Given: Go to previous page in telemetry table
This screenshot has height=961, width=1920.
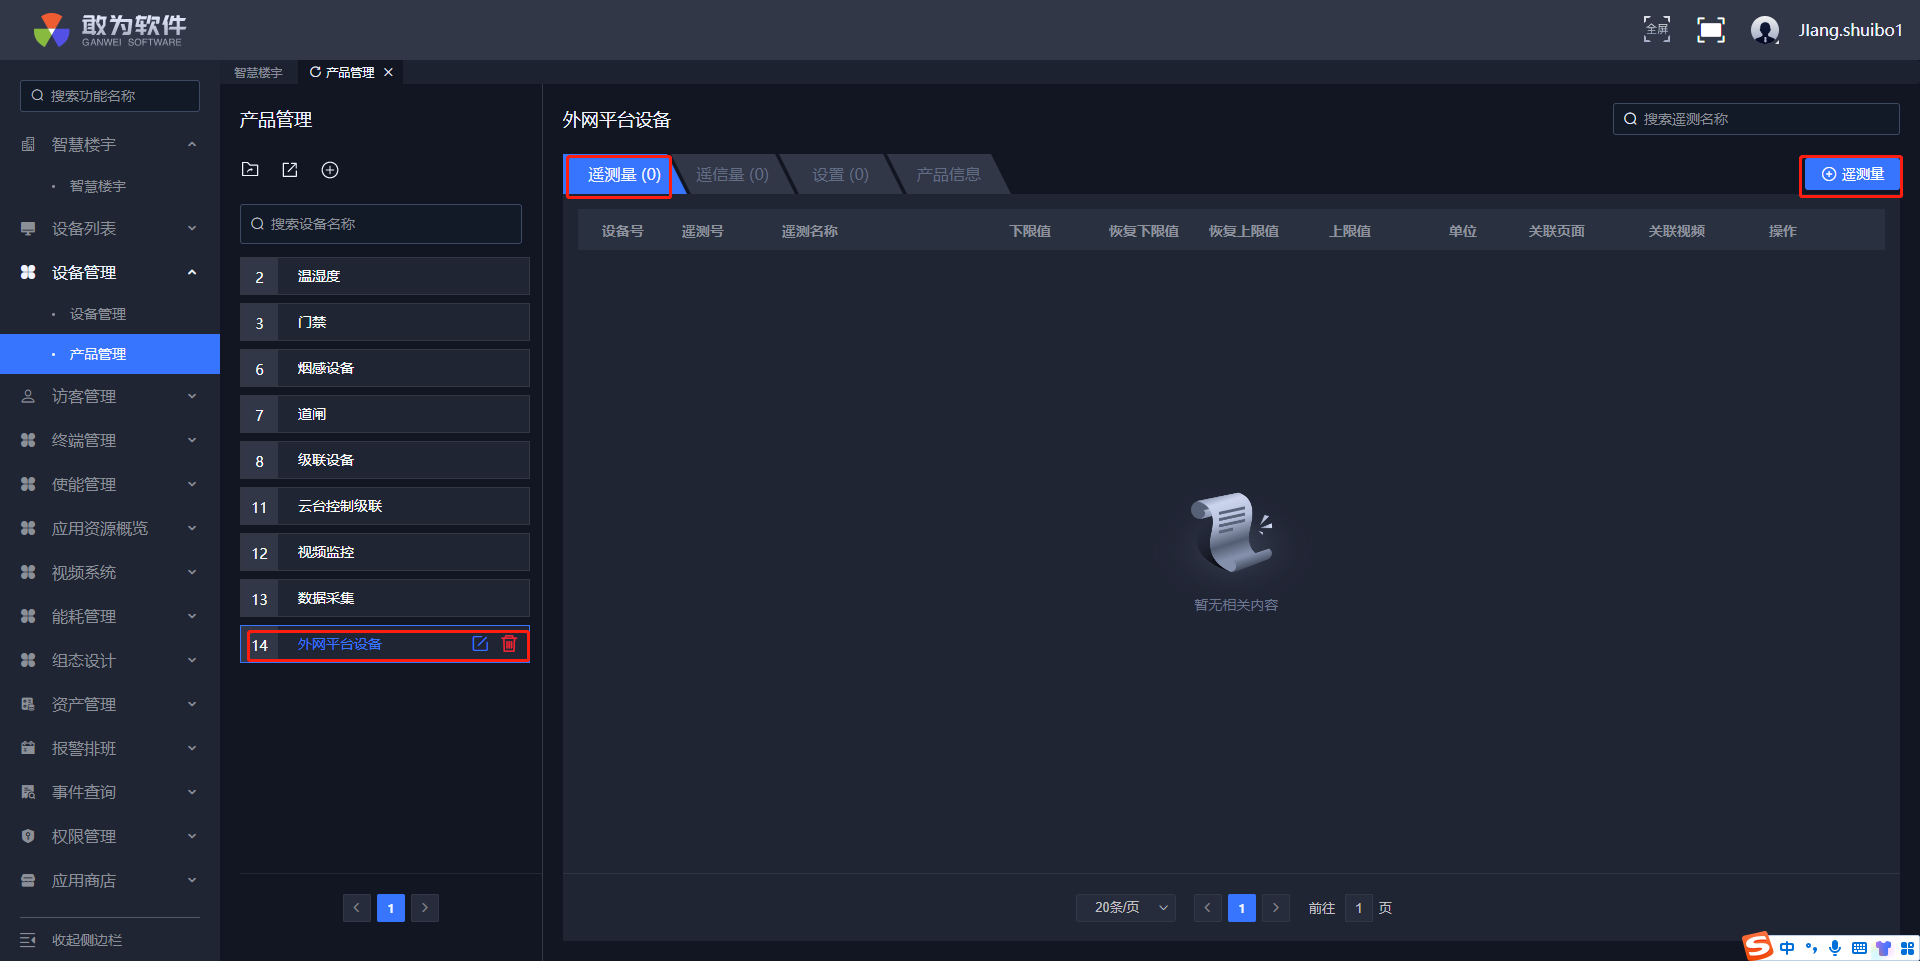Looking at the screenshot, I should point(1208,908).
